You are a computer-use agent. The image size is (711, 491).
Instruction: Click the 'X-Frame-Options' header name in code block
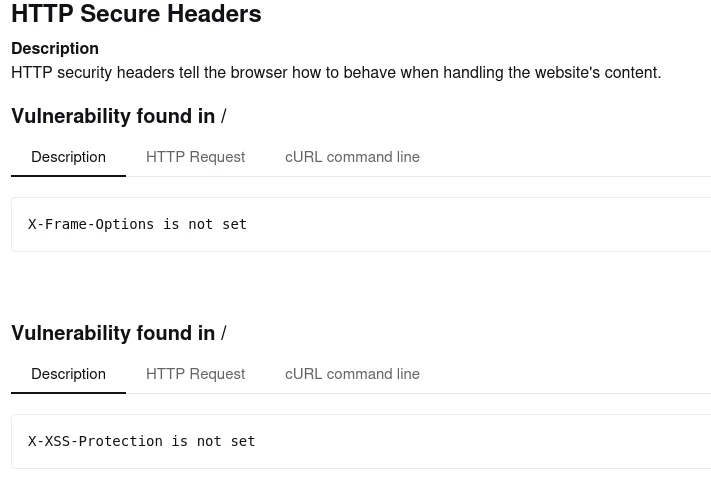pyautogui.click(x=91, y=224)
